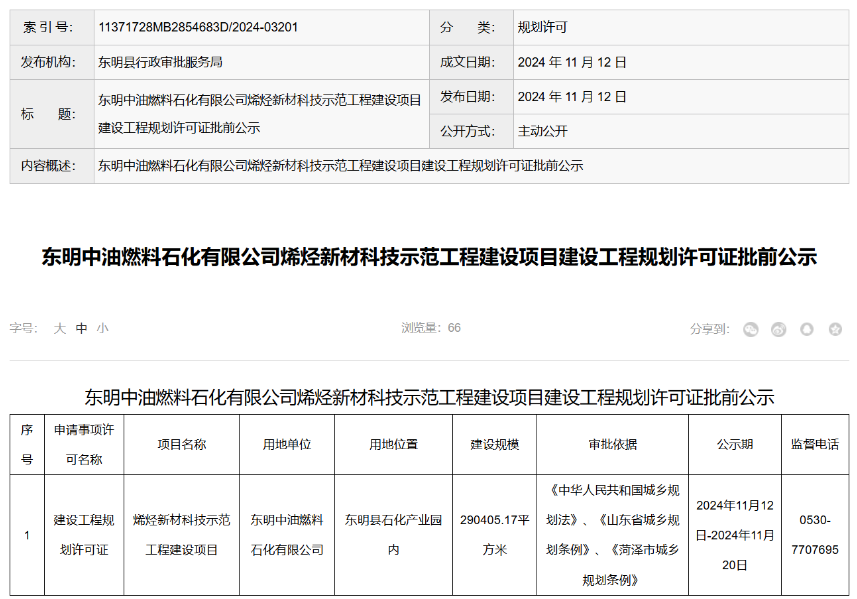Click the 公开方式 label
Image resolution: width=857 pixels, height=599 pixels.
467,131
